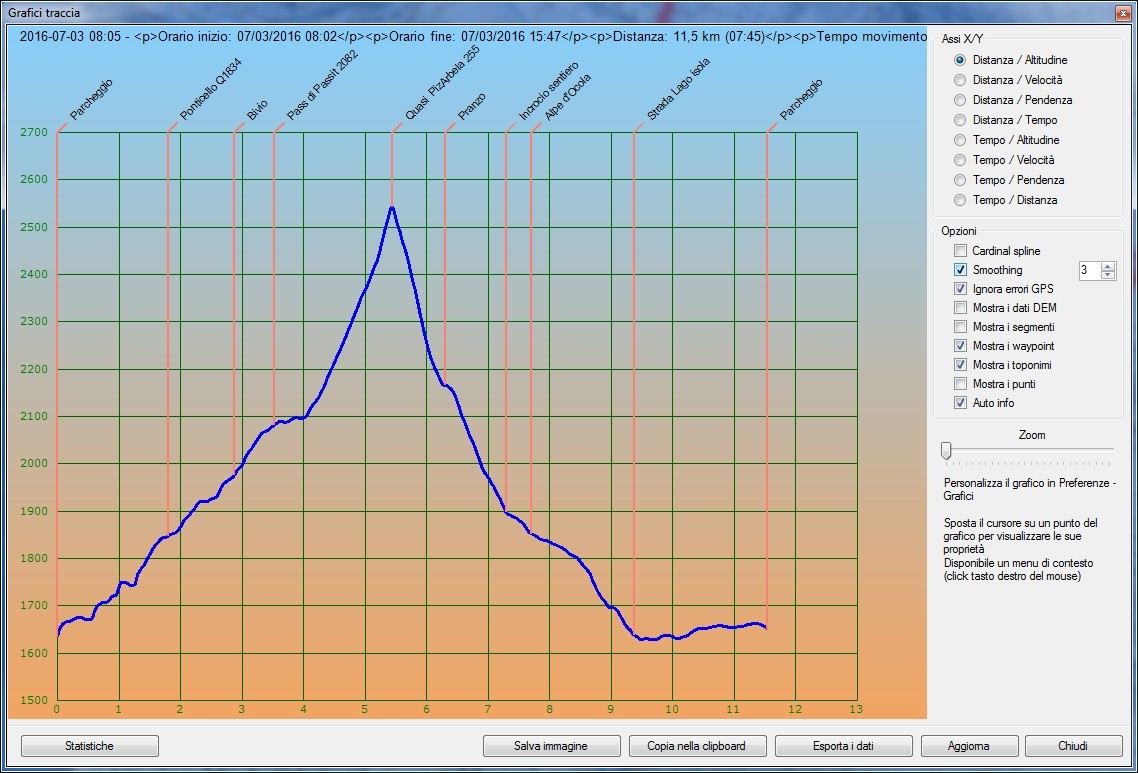Click Esporta i dati button
Screen dimensions: 1138x773
843,746
